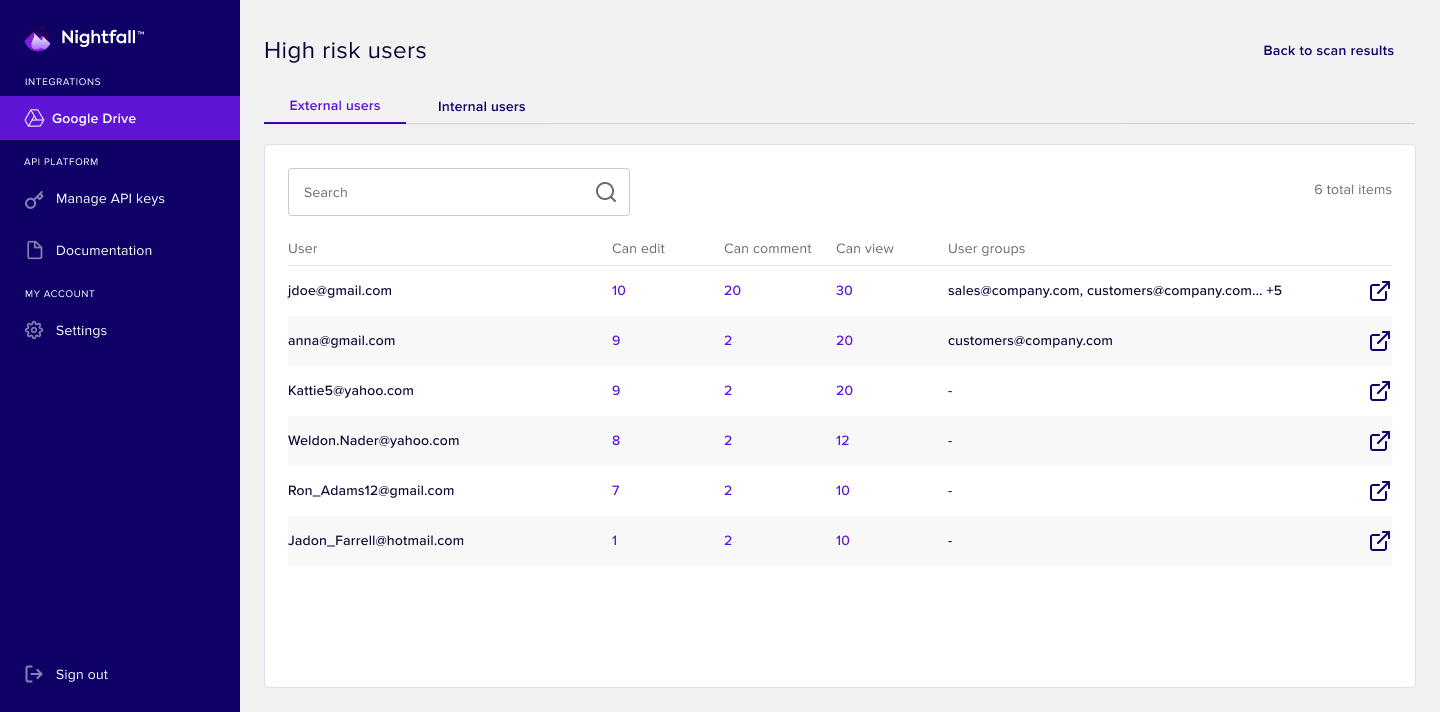This screenshot has height=712, width=1440.
Task: Click the search magnifier icon
Action: (605, 190)
